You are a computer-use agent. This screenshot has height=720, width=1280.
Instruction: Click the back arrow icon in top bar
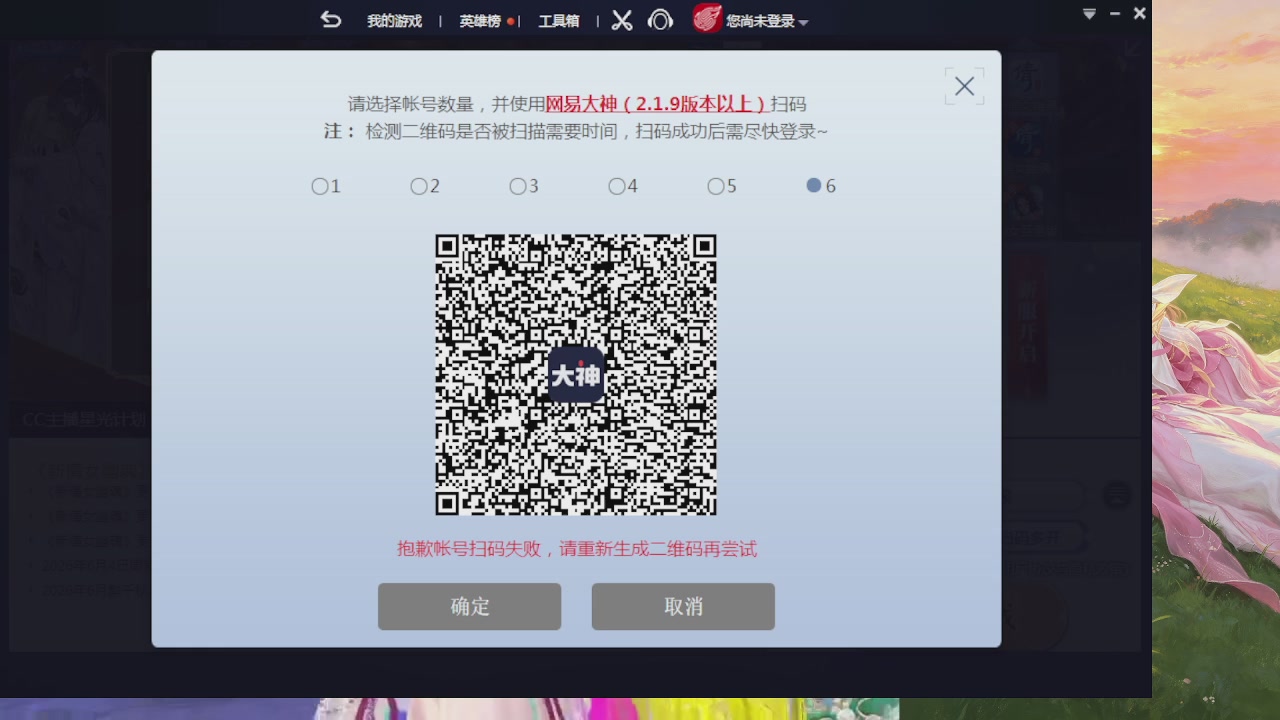pyautogui.click(x=331, y=20)
